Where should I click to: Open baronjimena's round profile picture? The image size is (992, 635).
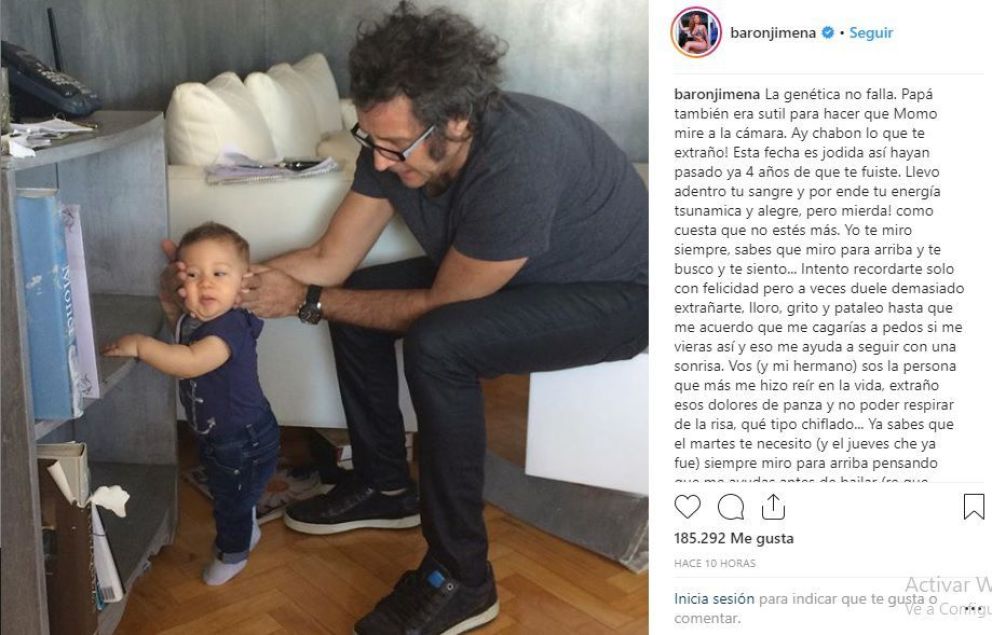tap(696, 32)
